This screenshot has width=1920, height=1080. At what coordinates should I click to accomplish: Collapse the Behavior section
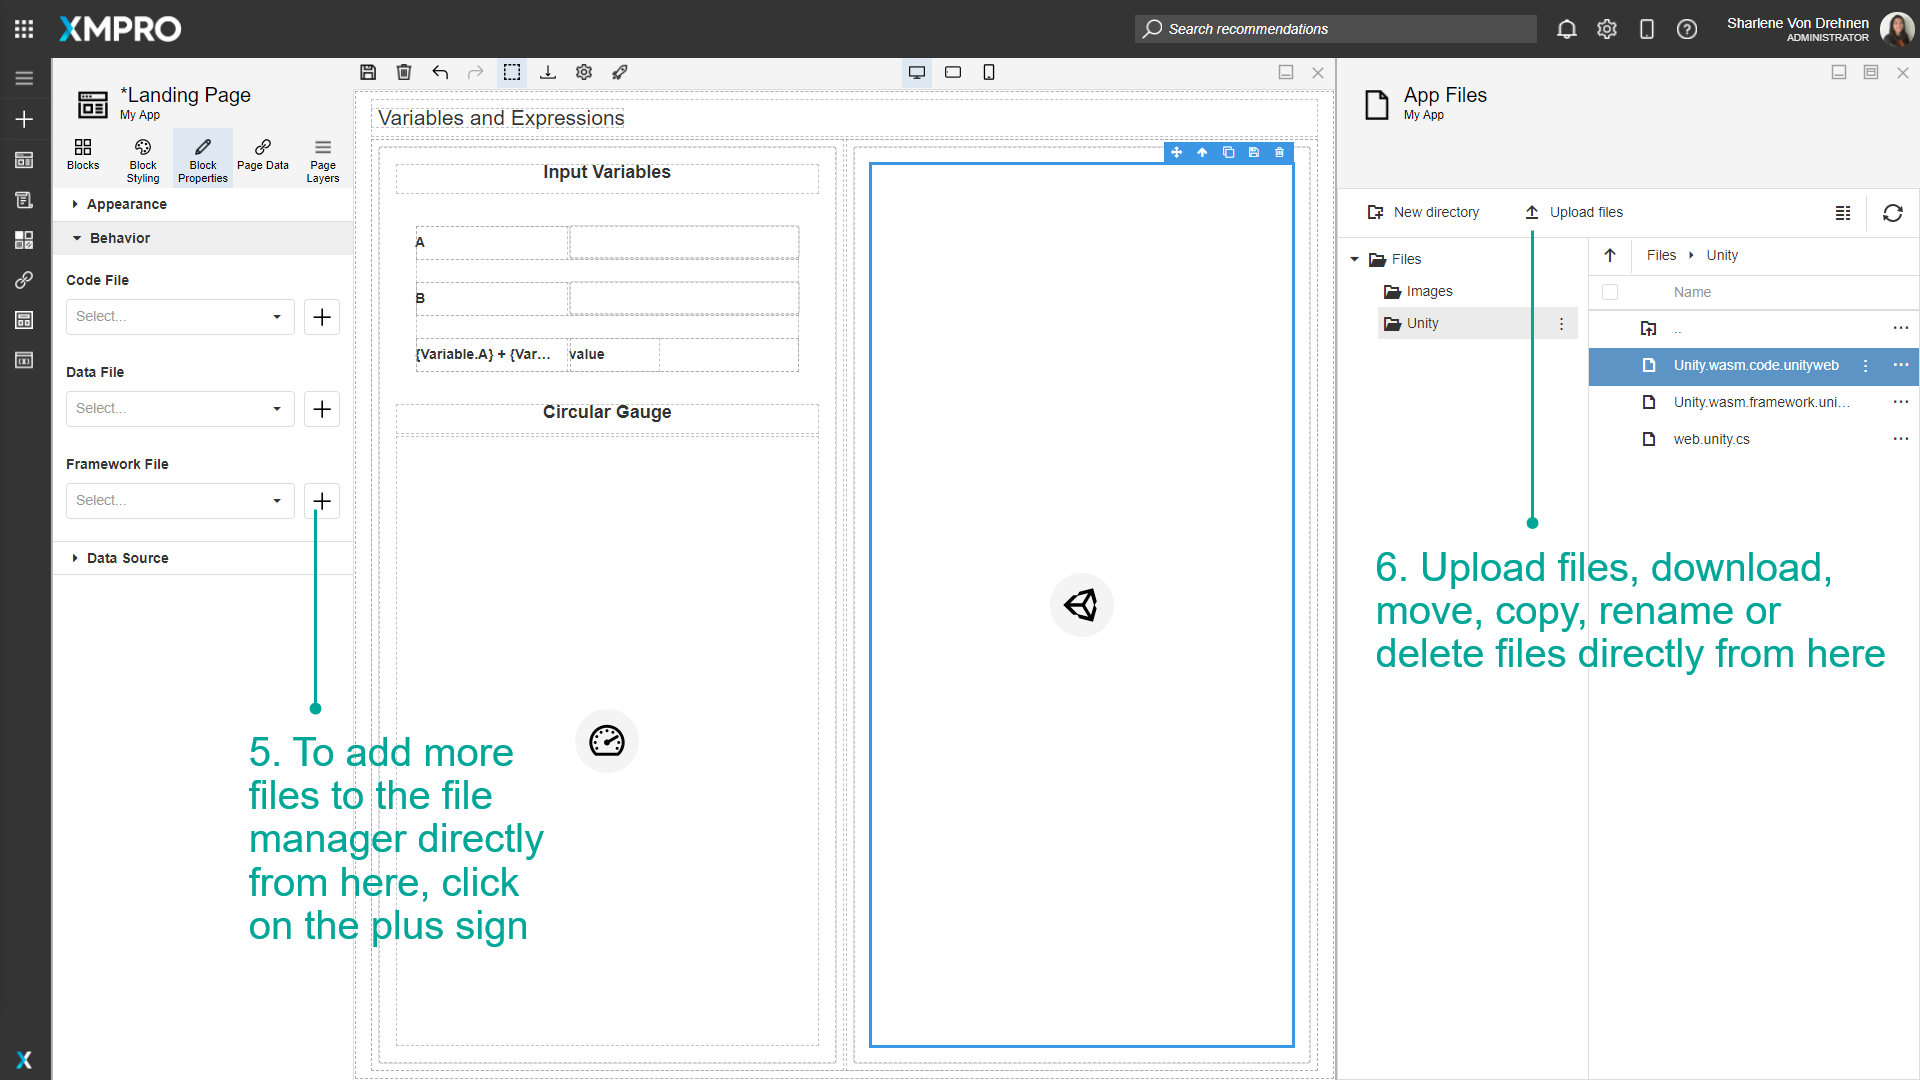coord(120,237)
